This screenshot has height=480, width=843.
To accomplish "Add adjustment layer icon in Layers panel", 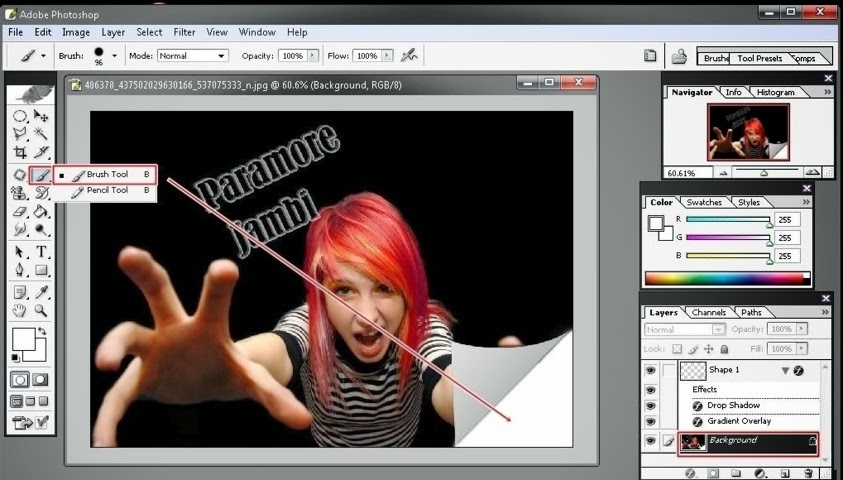I will [760, 473].
